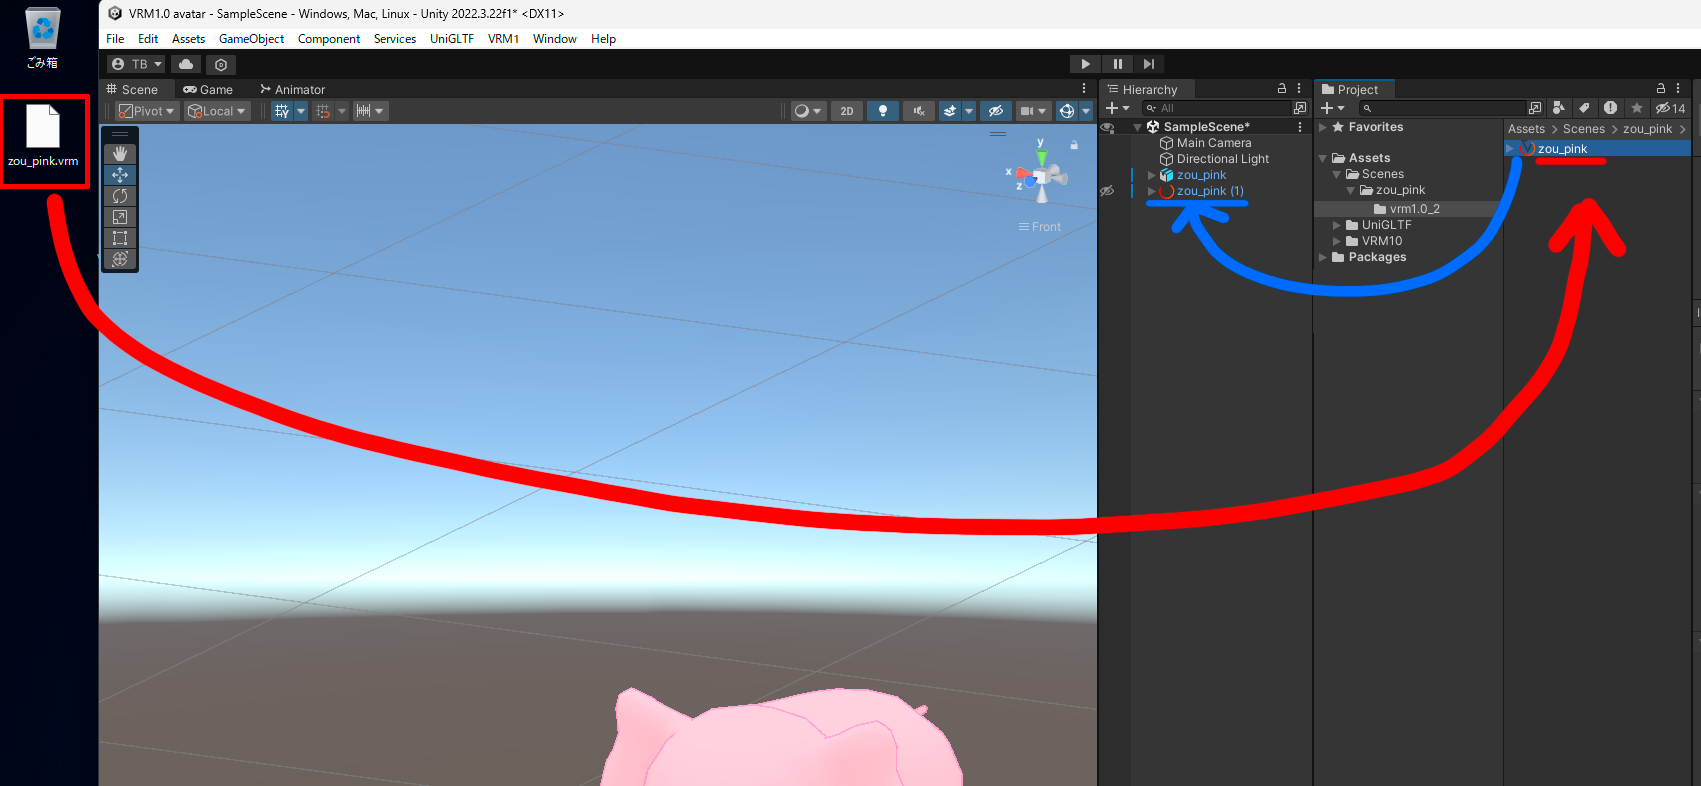This screenshot has width=1701, height=786.
Task: Toggle scene lighting bulb
Action: [882, 111]
